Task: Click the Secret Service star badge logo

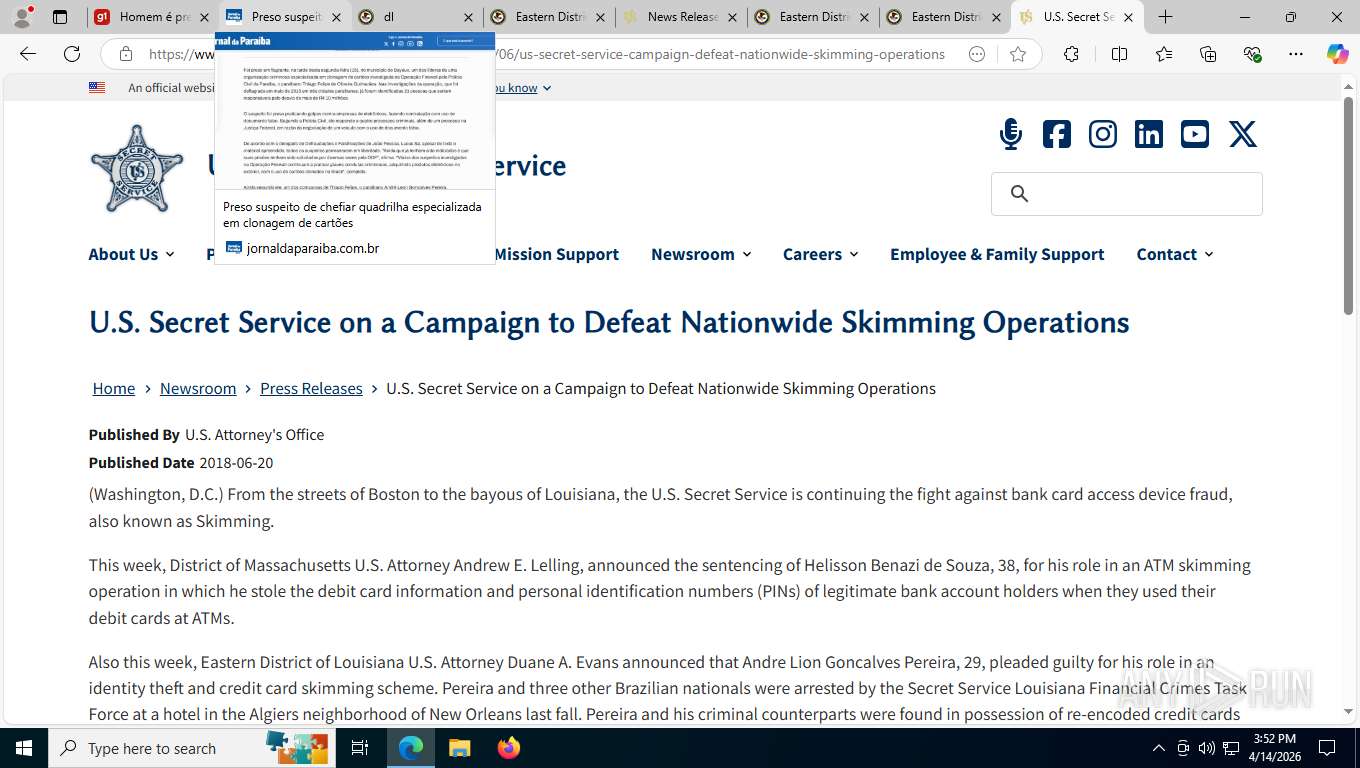Action: pyautogui.click(x=137, y=168)
